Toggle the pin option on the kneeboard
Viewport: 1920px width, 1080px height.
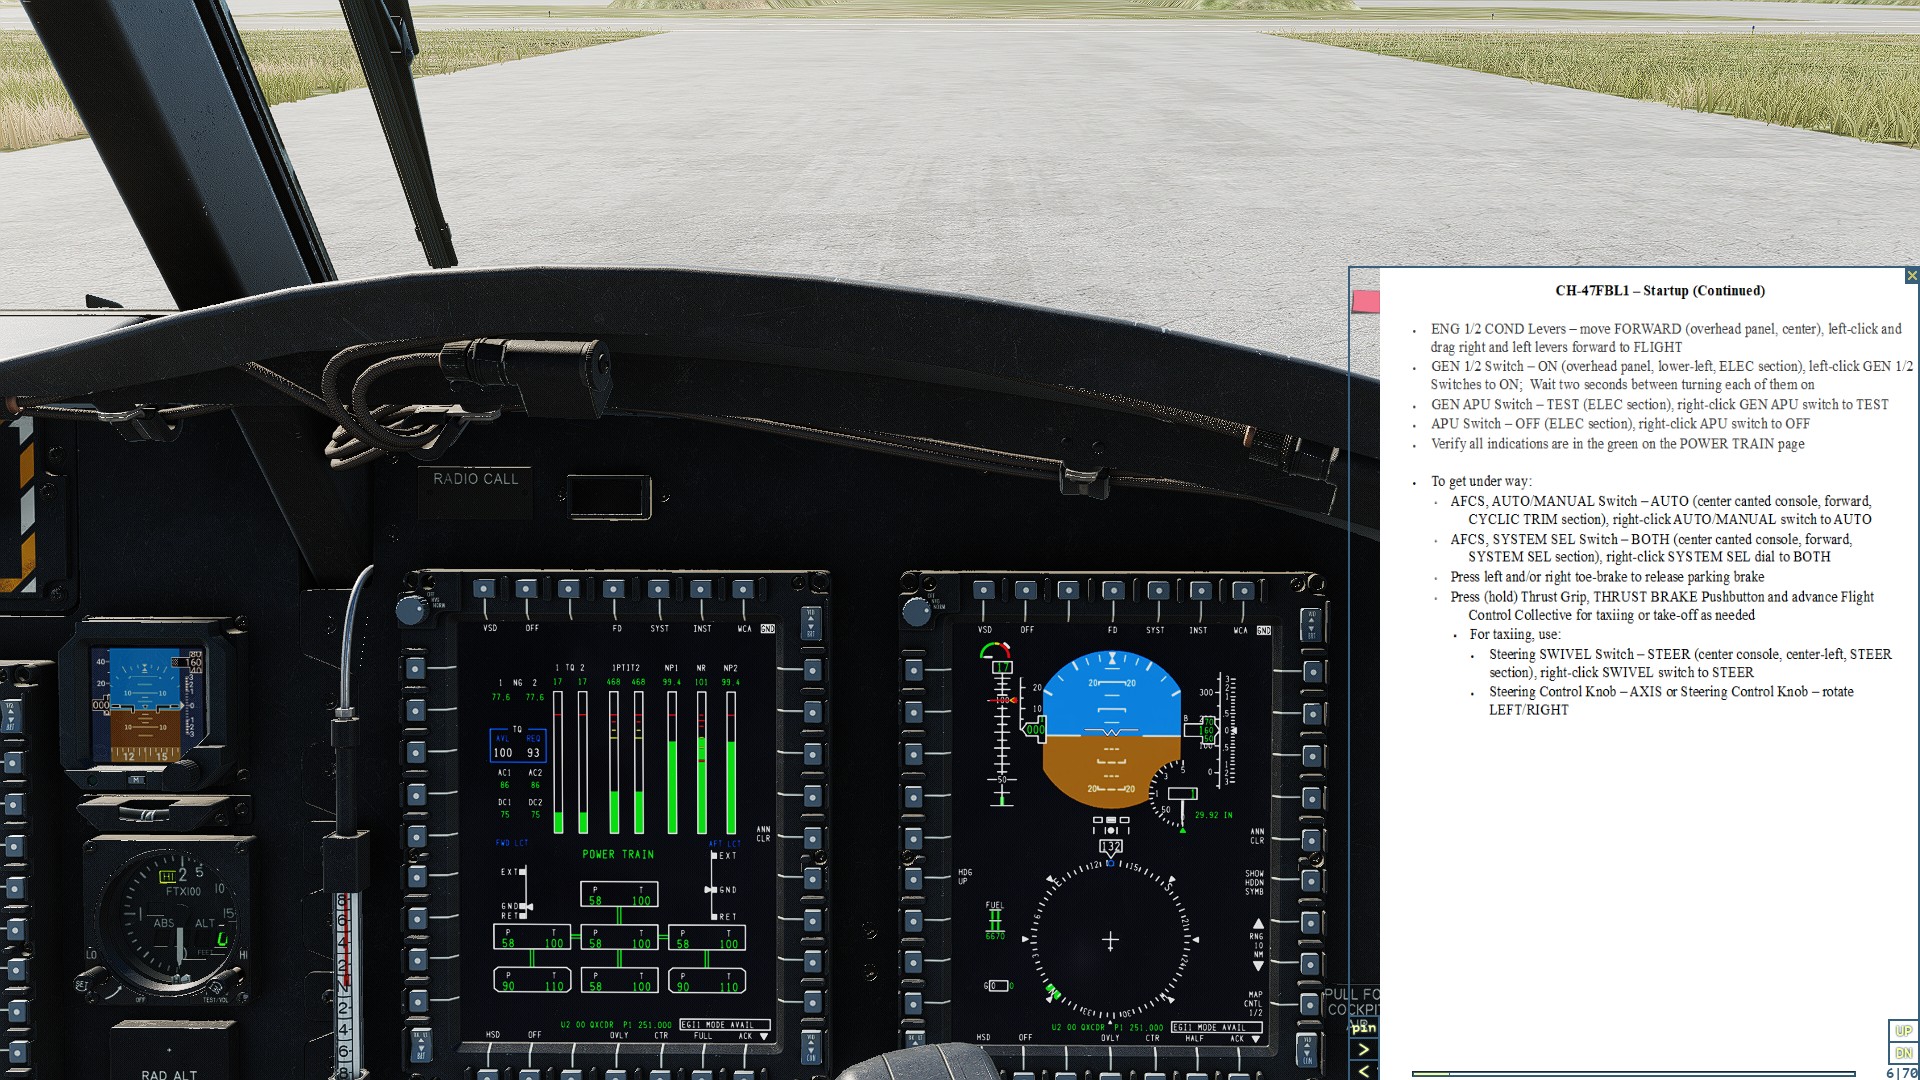(x=1363, y=1027)
